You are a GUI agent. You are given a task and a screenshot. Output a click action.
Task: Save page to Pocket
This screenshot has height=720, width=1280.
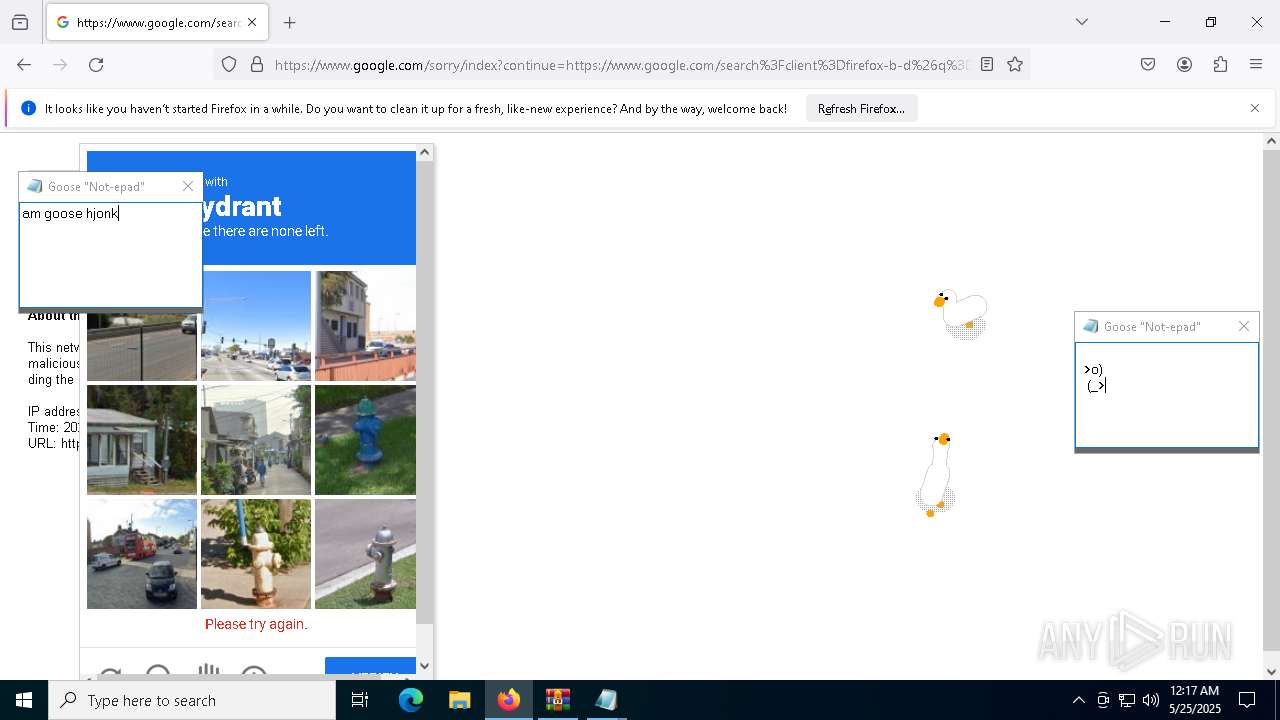[1148, 64]
